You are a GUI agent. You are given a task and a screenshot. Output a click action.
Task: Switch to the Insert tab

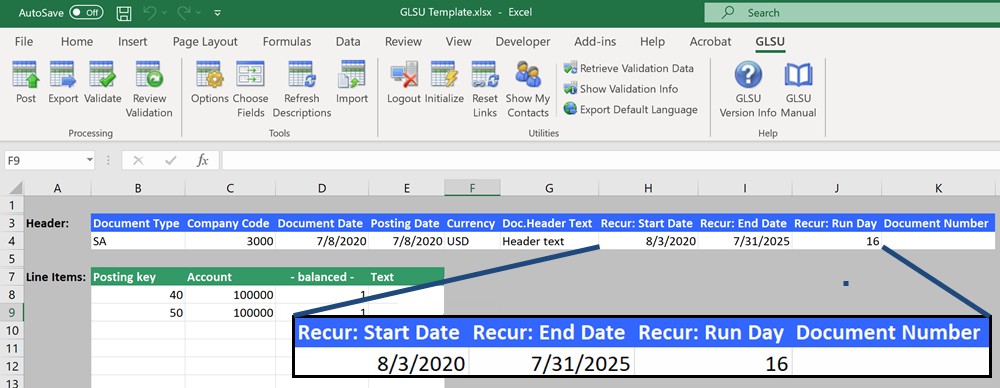(x=132, y=41)
